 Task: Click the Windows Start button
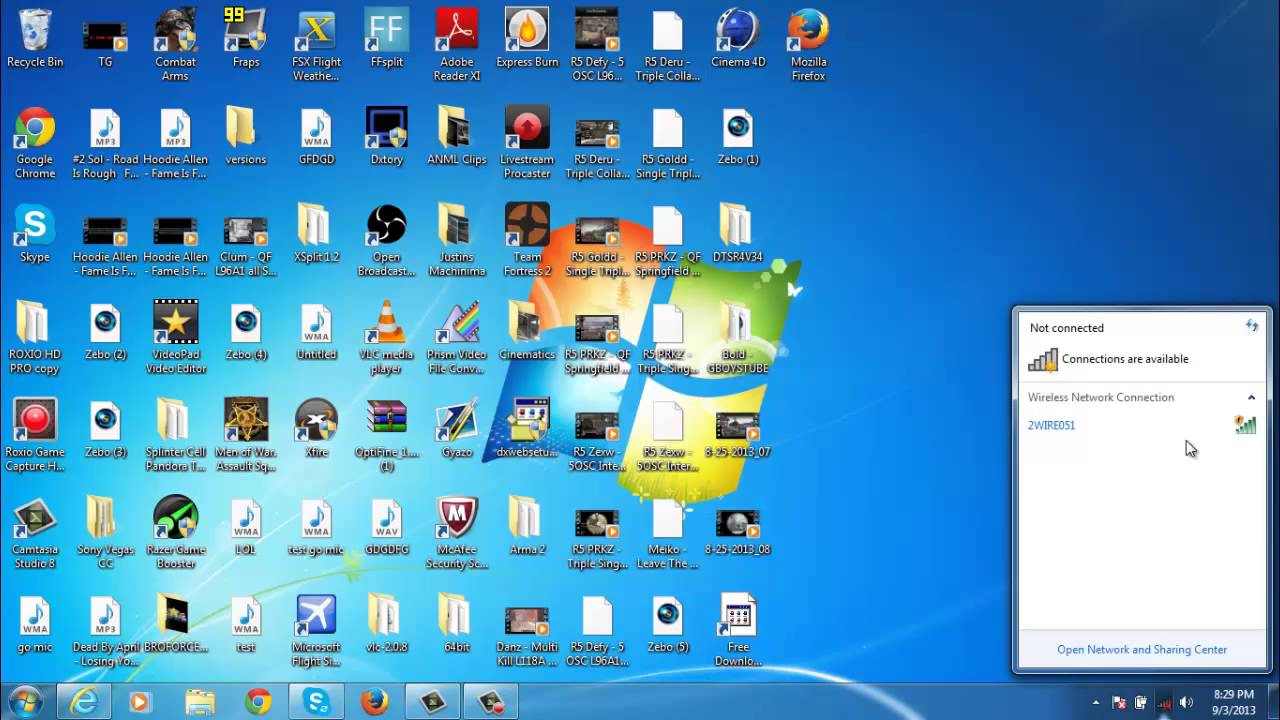click(x=25, y=702)
